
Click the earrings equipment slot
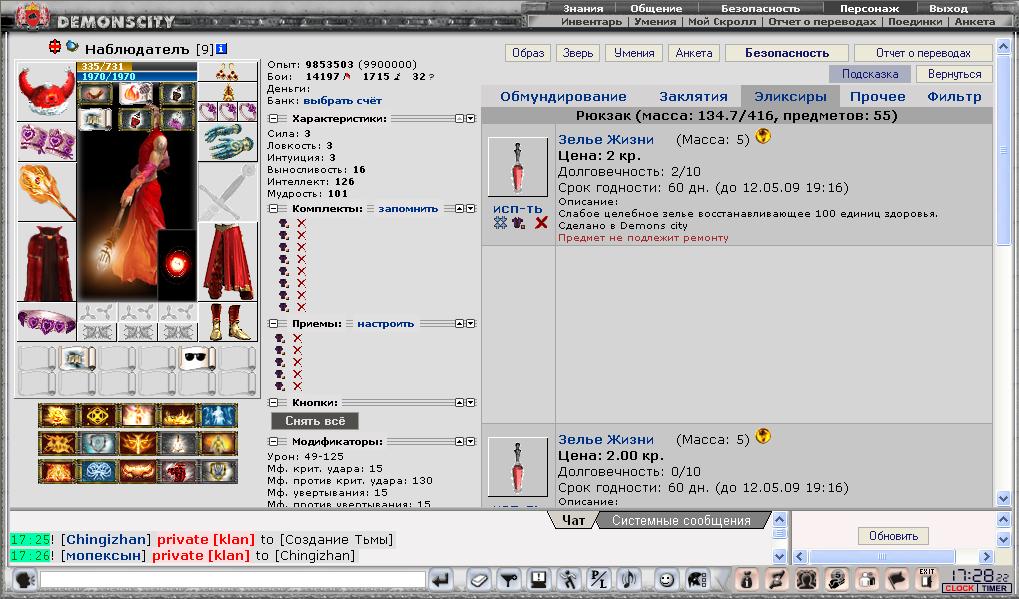point(227,71)
